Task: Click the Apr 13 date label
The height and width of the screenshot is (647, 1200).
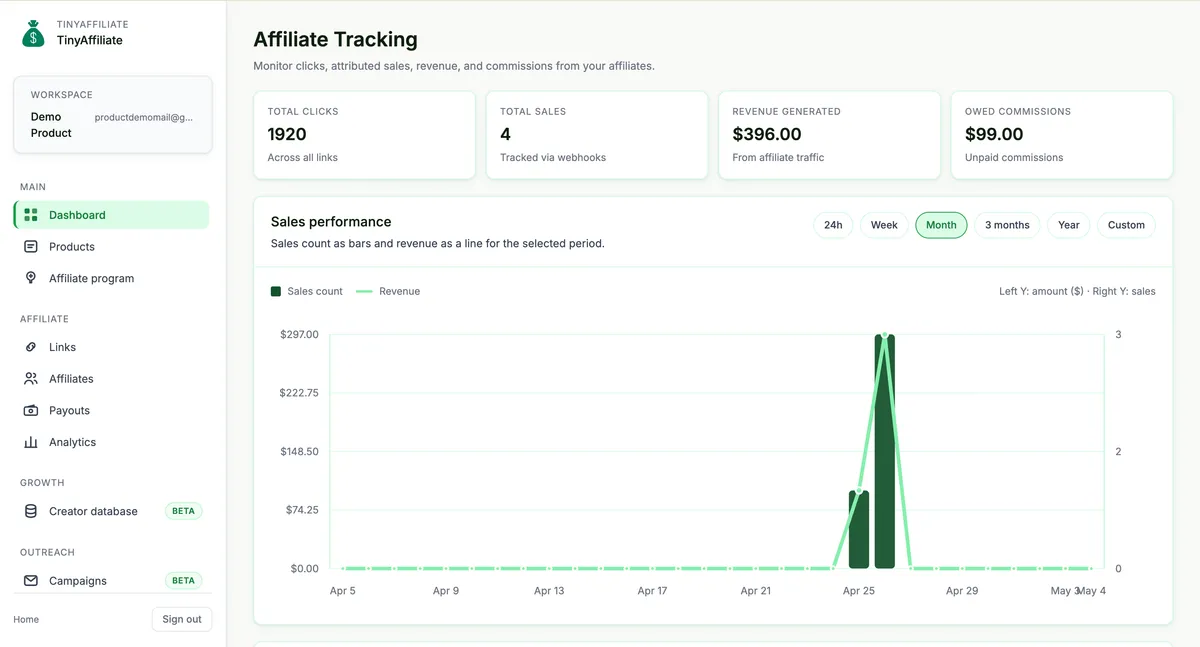Action: [549, 591]
